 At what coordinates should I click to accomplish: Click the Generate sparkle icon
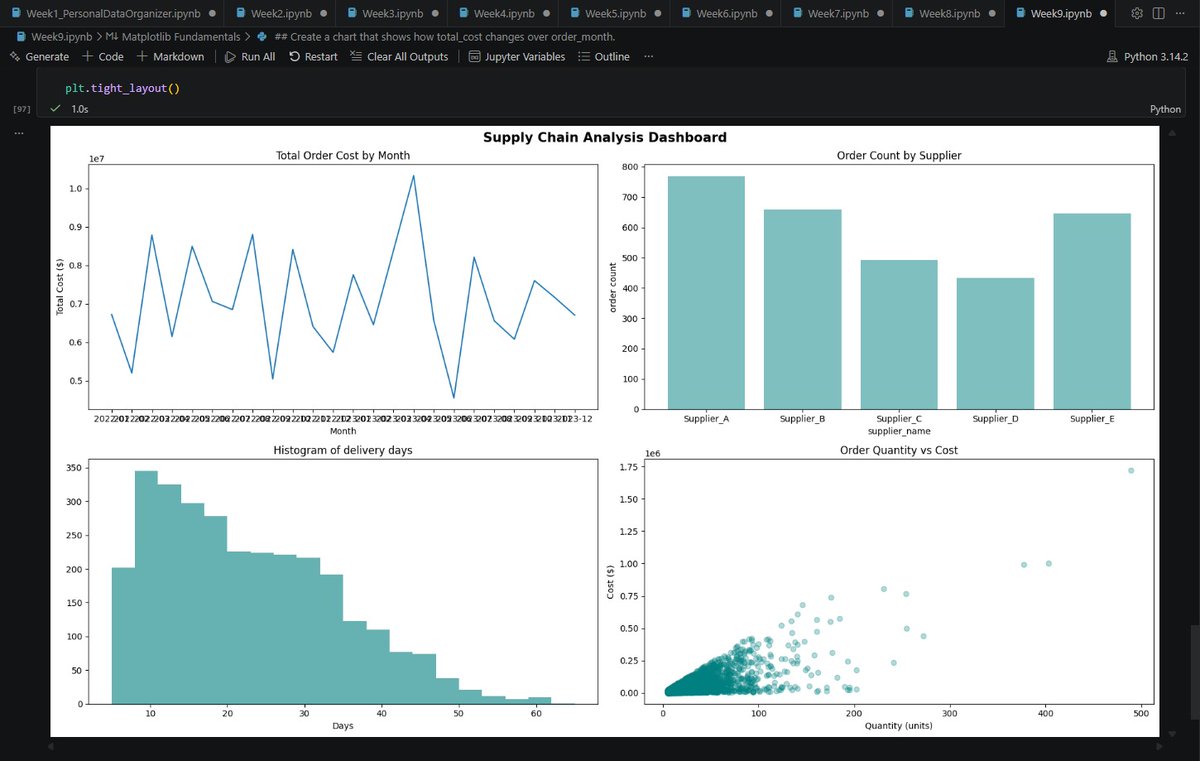[14, 57]
